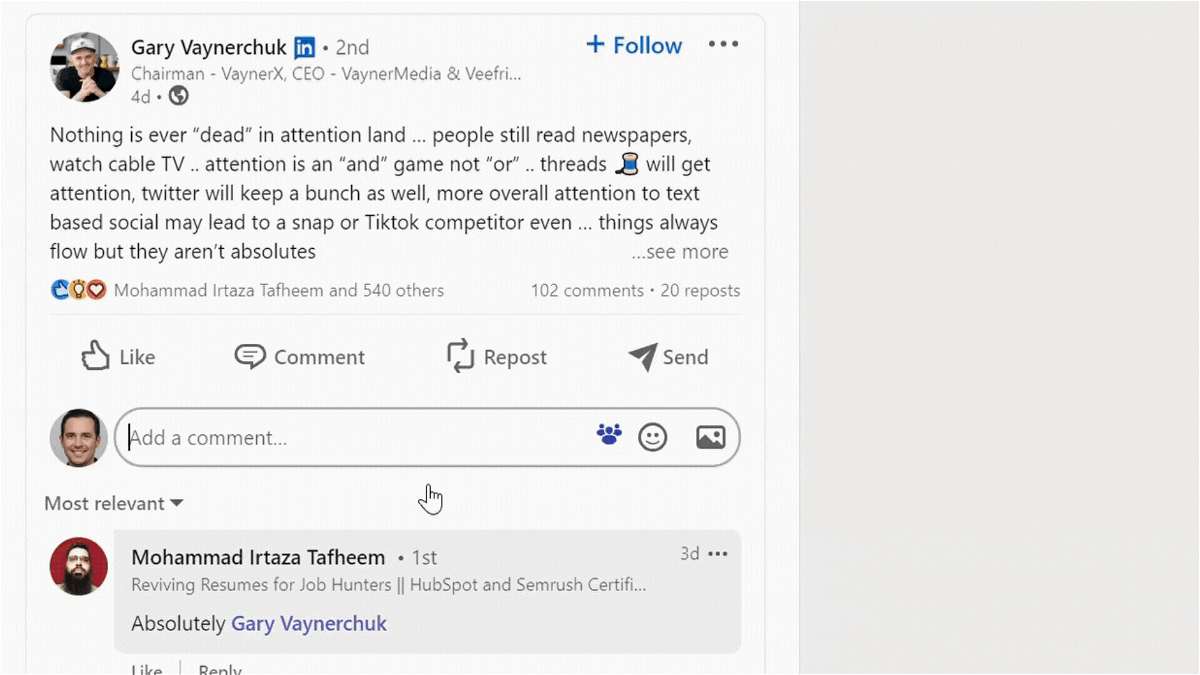Click in the Add a comment field

[x=350, y=438]
